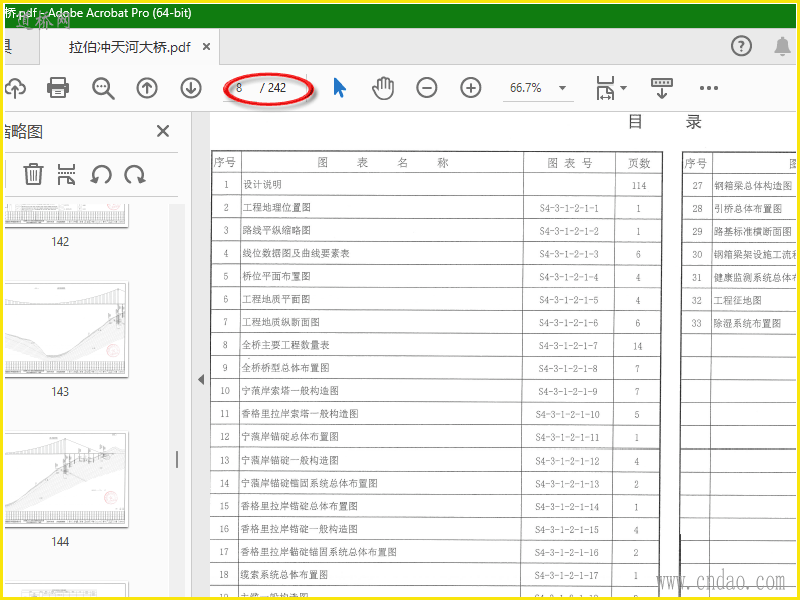The image size is (800, 600).
Task: Select page 142 thumbnail
Action: pos(66,215)
